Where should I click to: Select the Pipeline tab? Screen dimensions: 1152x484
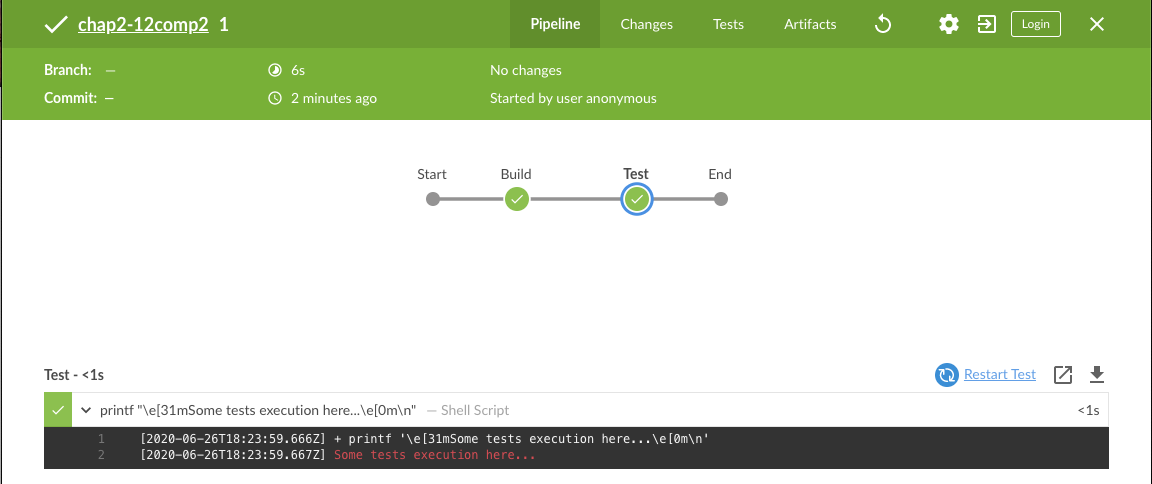click(555, 24)
